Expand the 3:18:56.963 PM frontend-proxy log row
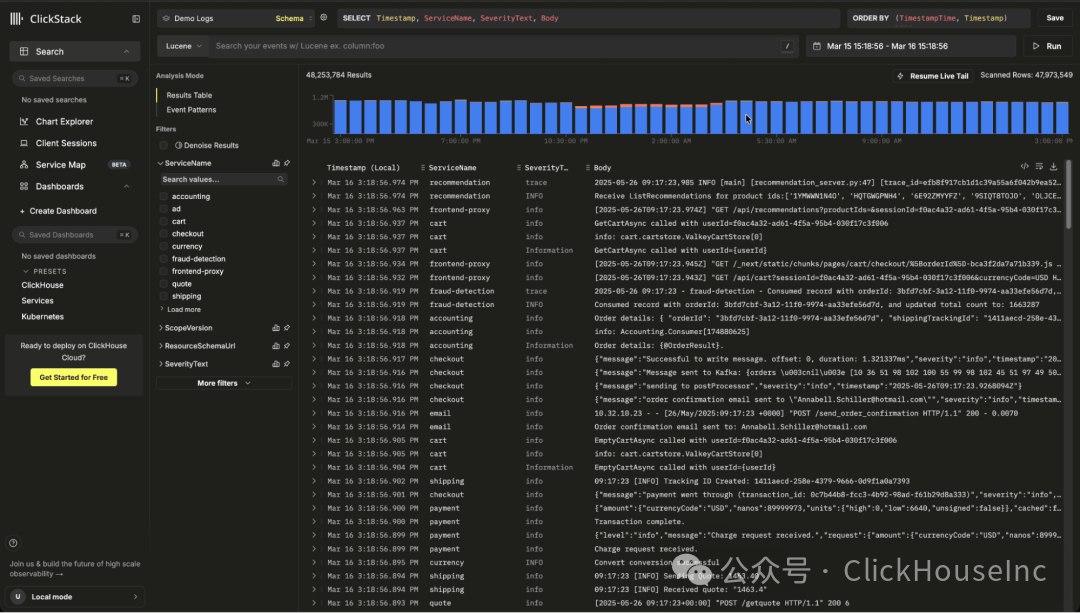Image resolution: width=1080 pixels, height=613 pixels. coord(313,209)
